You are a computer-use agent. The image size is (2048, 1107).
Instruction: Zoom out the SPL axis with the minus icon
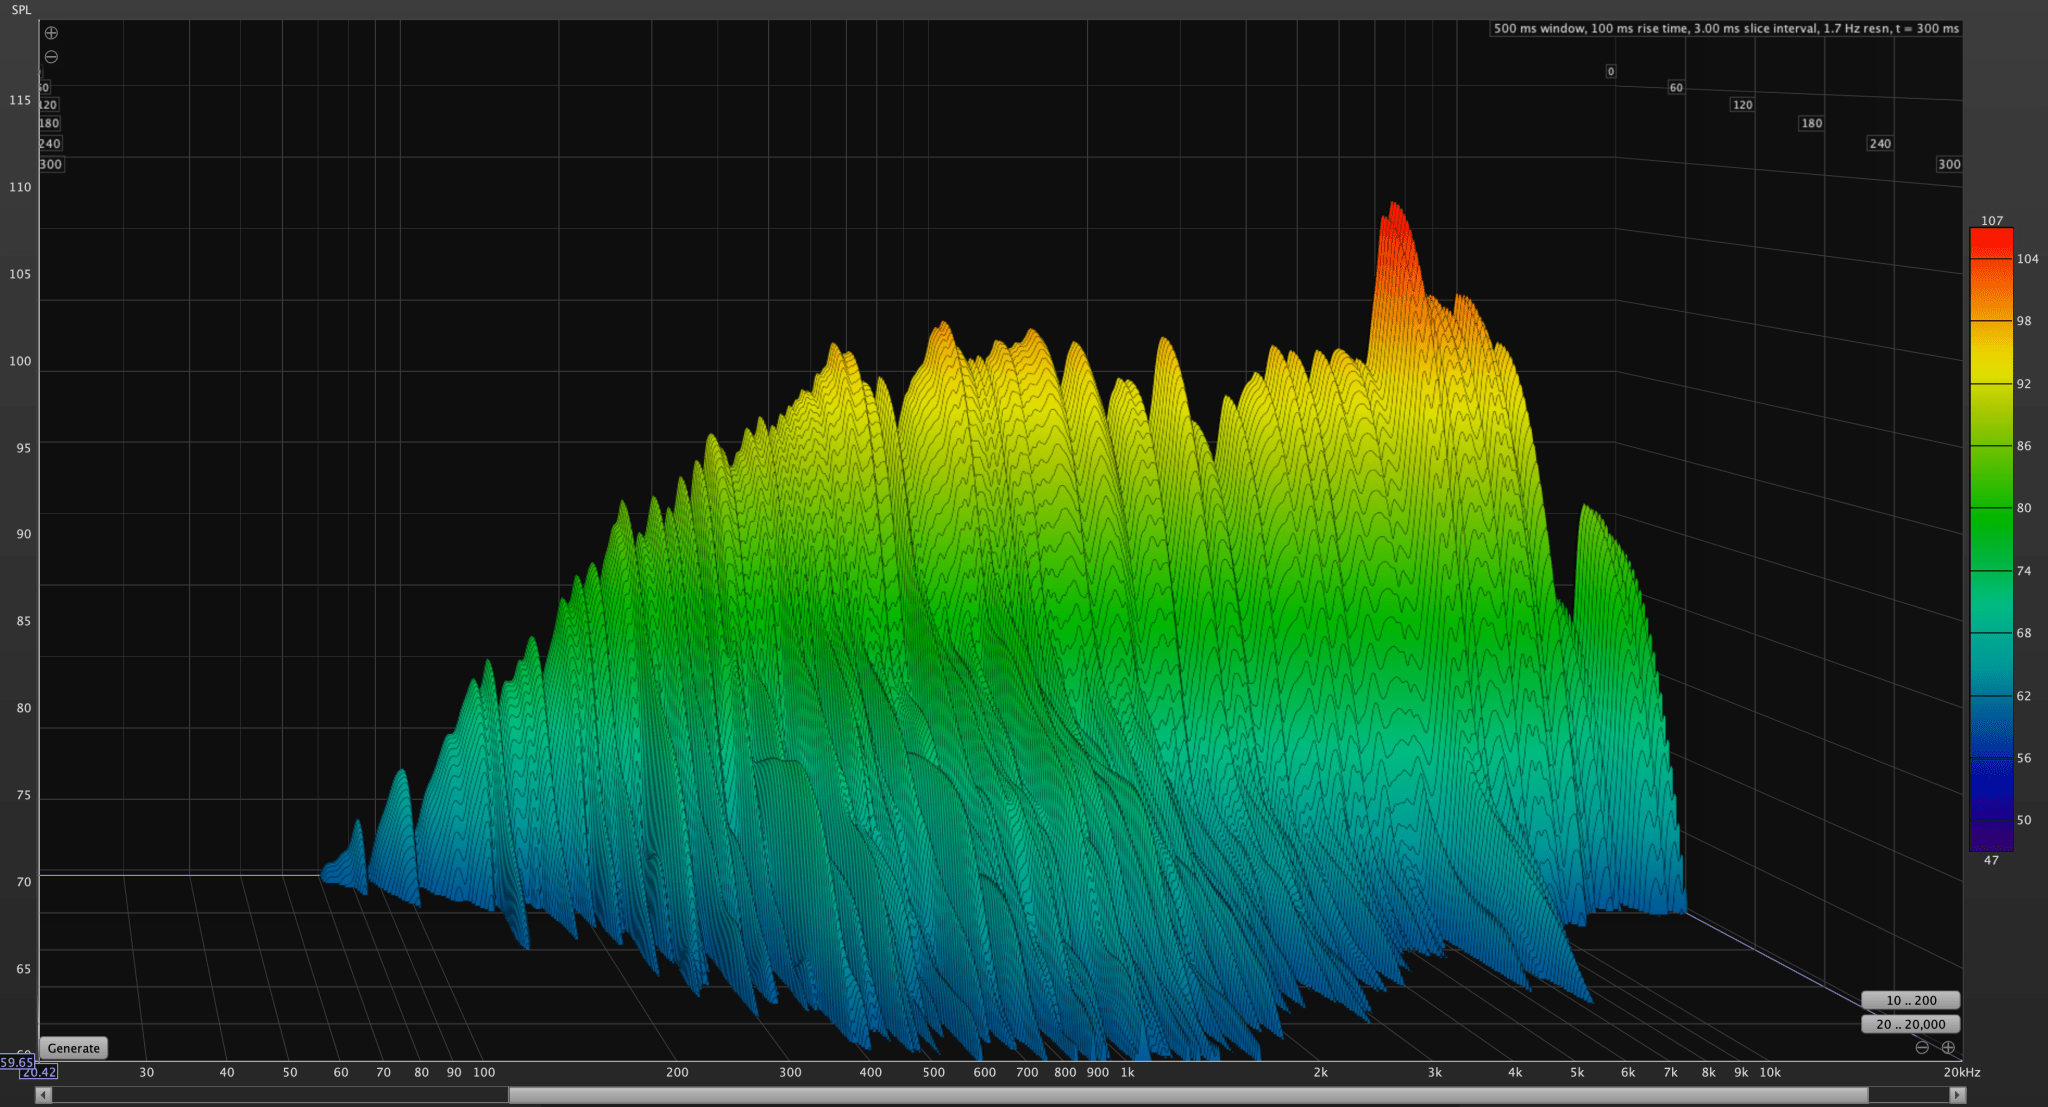[x=51, y=57]
